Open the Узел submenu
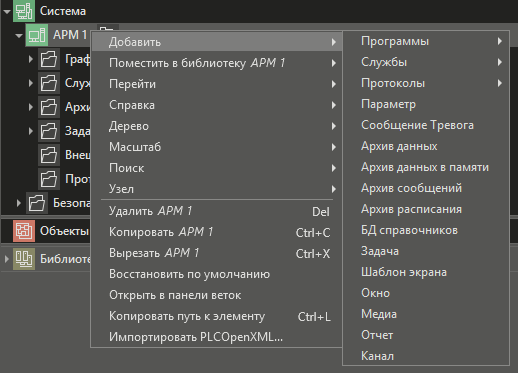This screenshot has width=518, height=373. (217, 189)
